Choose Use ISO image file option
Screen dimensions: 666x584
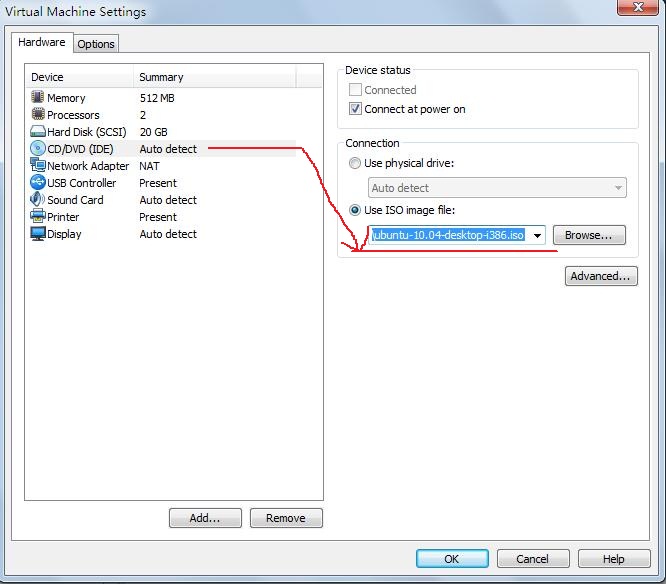click(355, 210)
